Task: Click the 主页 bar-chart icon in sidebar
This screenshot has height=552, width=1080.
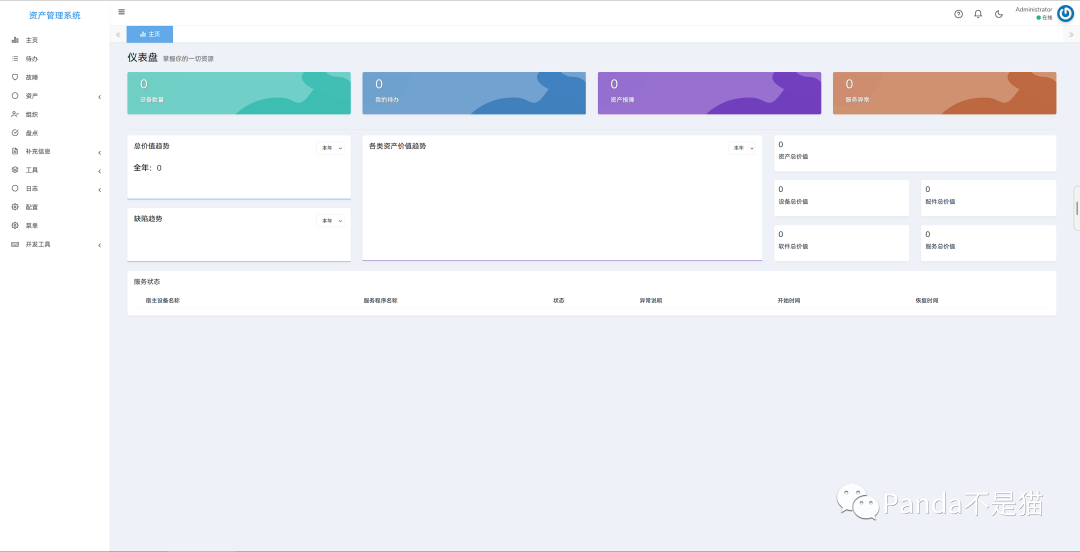Action: (x=15, y=40)
